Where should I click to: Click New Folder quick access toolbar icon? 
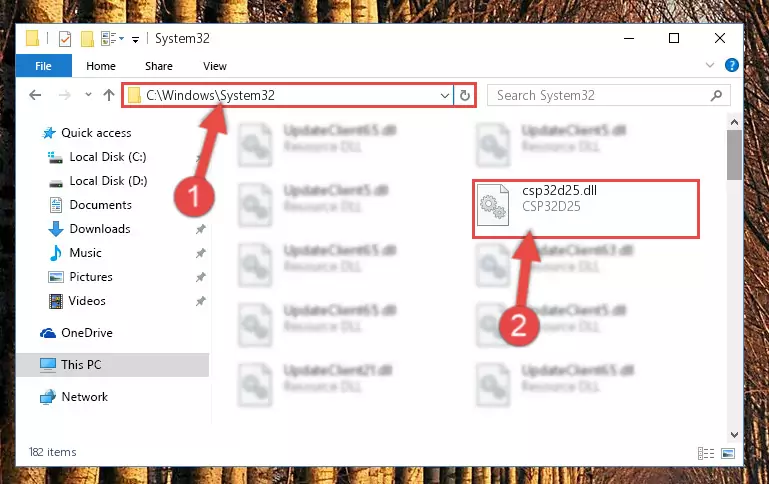point(87,38)
